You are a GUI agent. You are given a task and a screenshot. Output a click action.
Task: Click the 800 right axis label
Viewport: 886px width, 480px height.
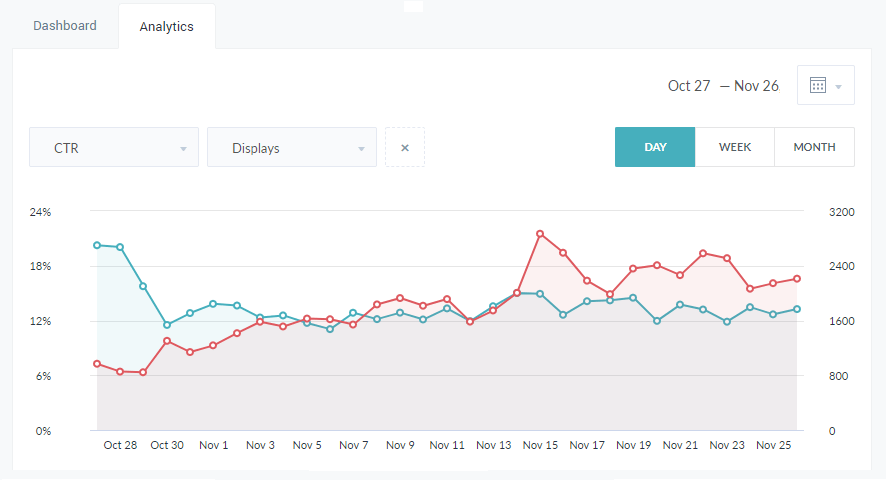point(839,376)
